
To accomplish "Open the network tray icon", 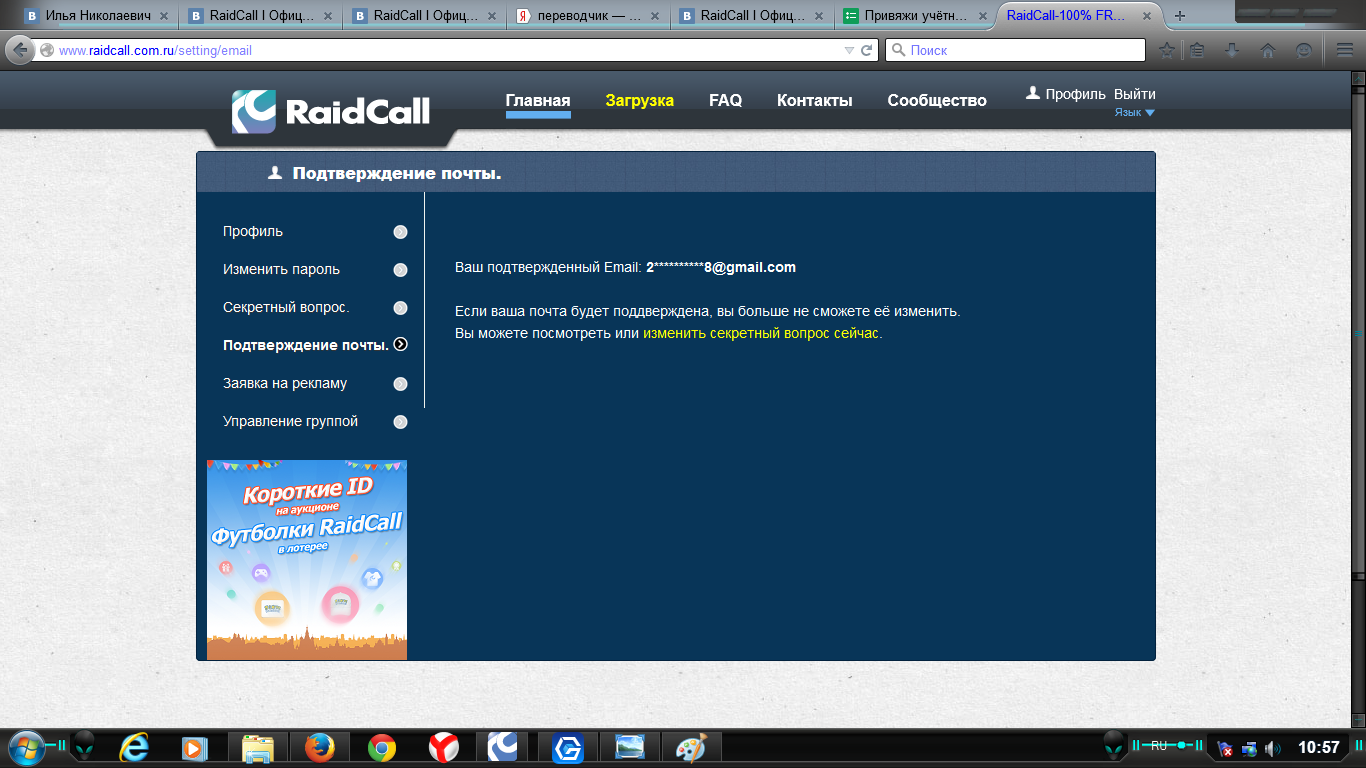I will tap(1249, 748).
